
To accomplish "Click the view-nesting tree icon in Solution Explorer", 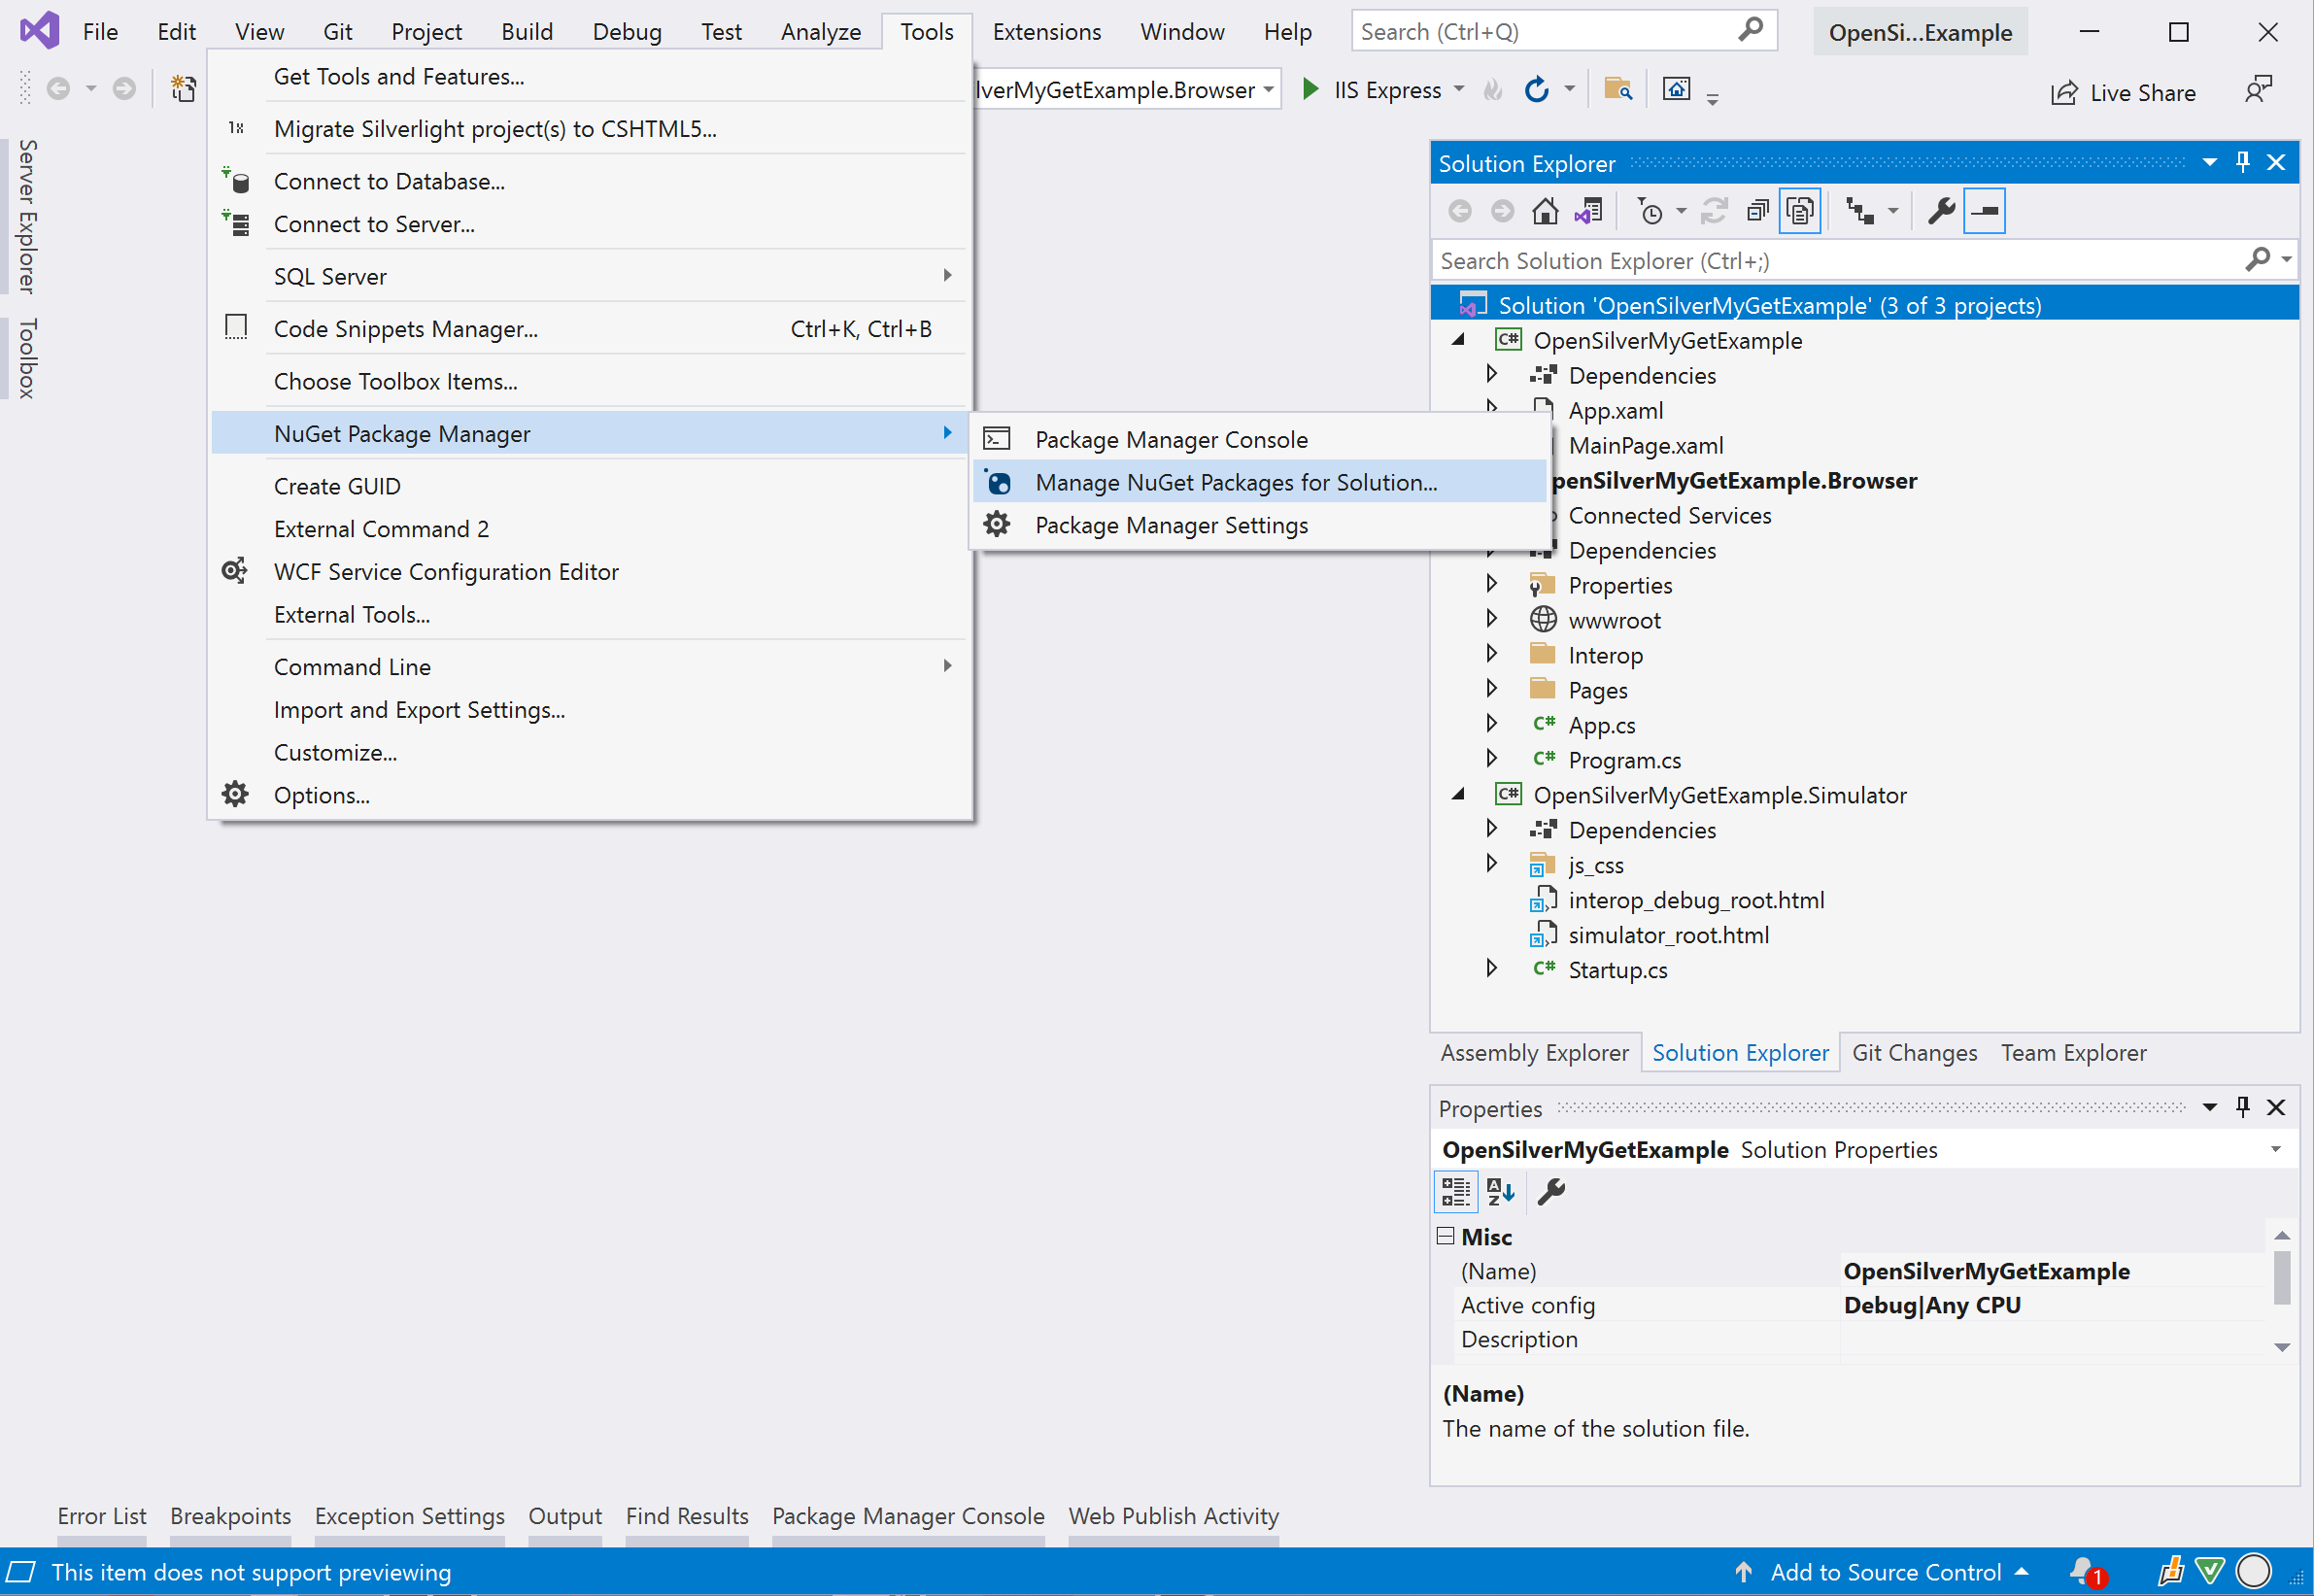I will coord(1860,211).
